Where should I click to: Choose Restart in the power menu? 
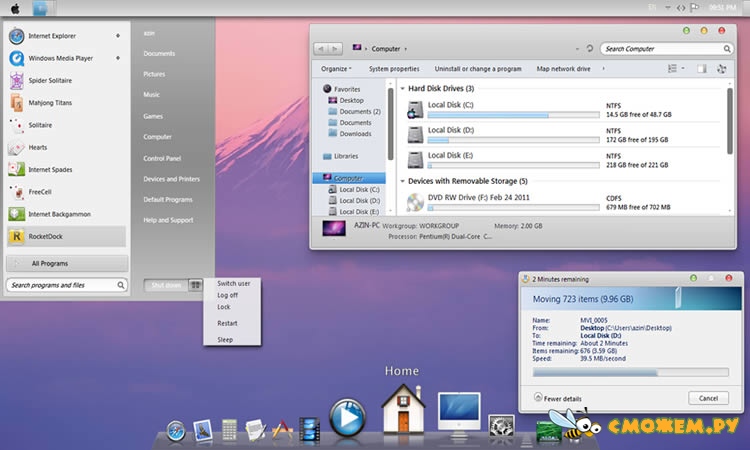227,323
